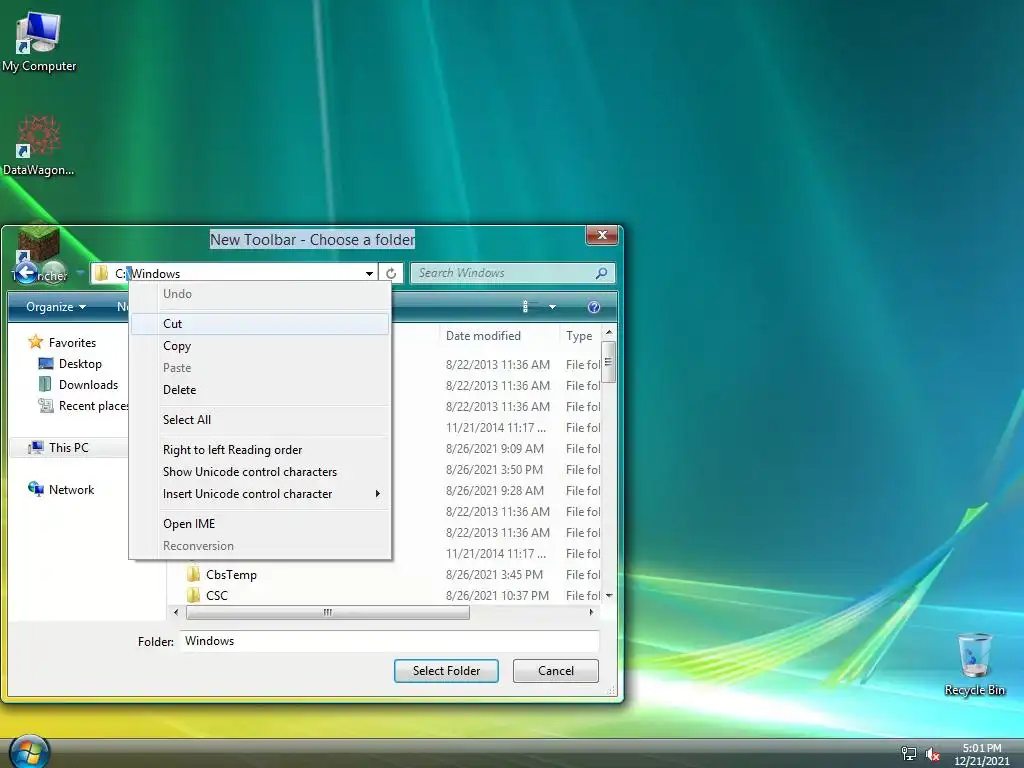Expand the address bar history dropdown
Screen dimensions: 1024x768
coord(369,274)
